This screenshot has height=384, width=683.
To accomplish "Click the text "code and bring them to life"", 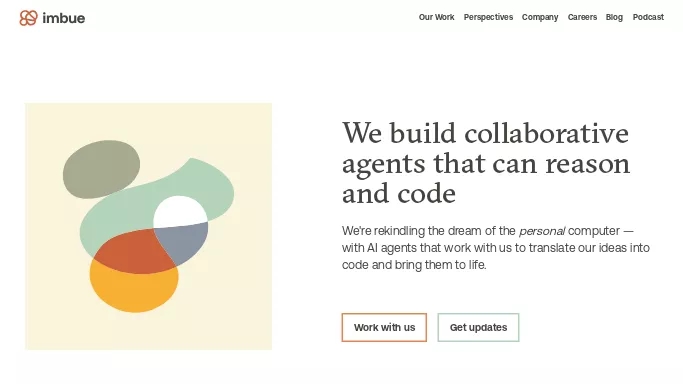I will click(x=413, y=265).
